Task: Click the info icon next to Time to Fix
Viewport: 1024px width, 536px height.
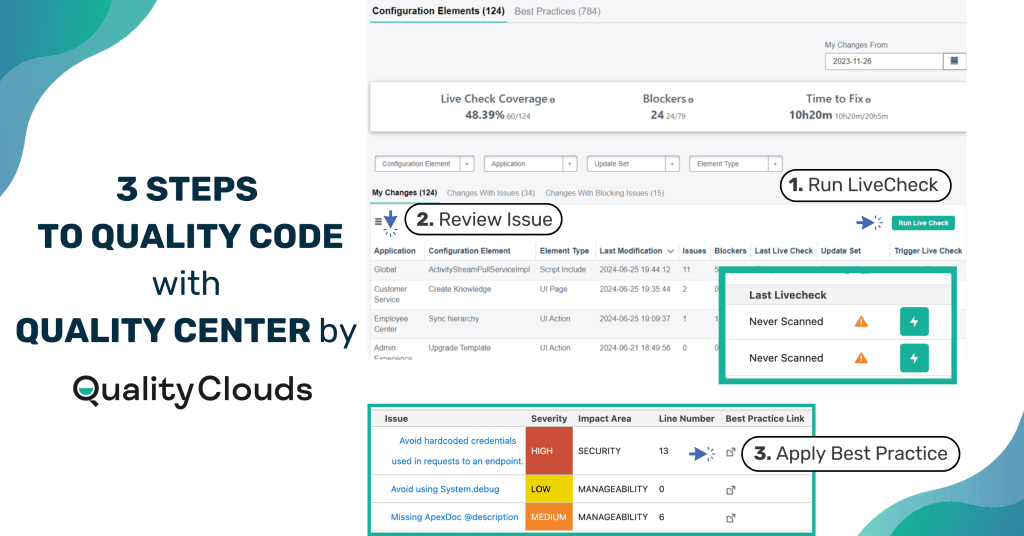Action: click(868, 100)
